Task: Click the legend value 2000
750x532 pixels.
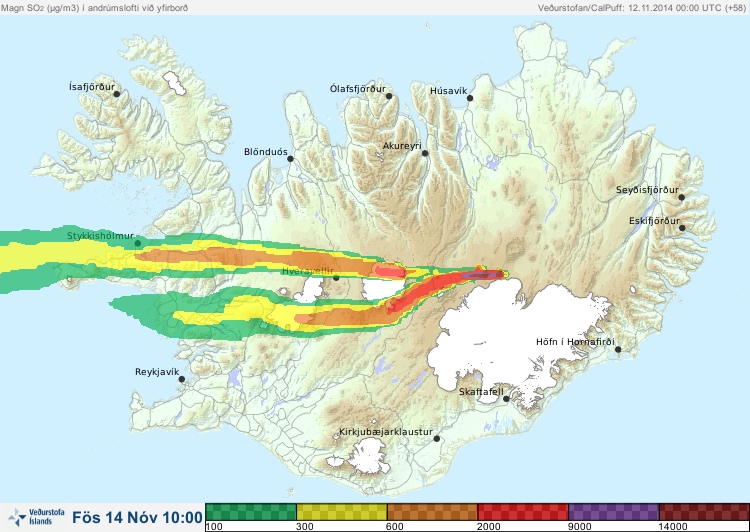Action: click(489, 527)
